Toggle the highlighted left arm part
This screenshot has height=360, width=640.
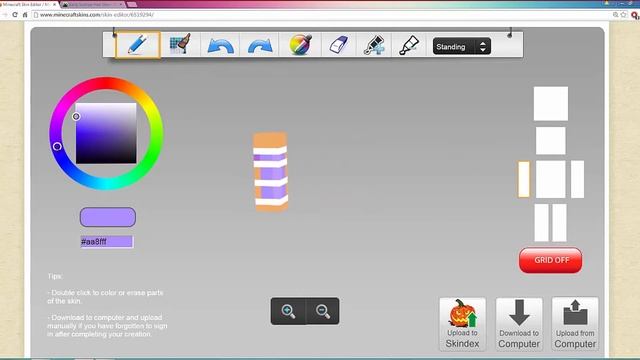tap(524, 179)
